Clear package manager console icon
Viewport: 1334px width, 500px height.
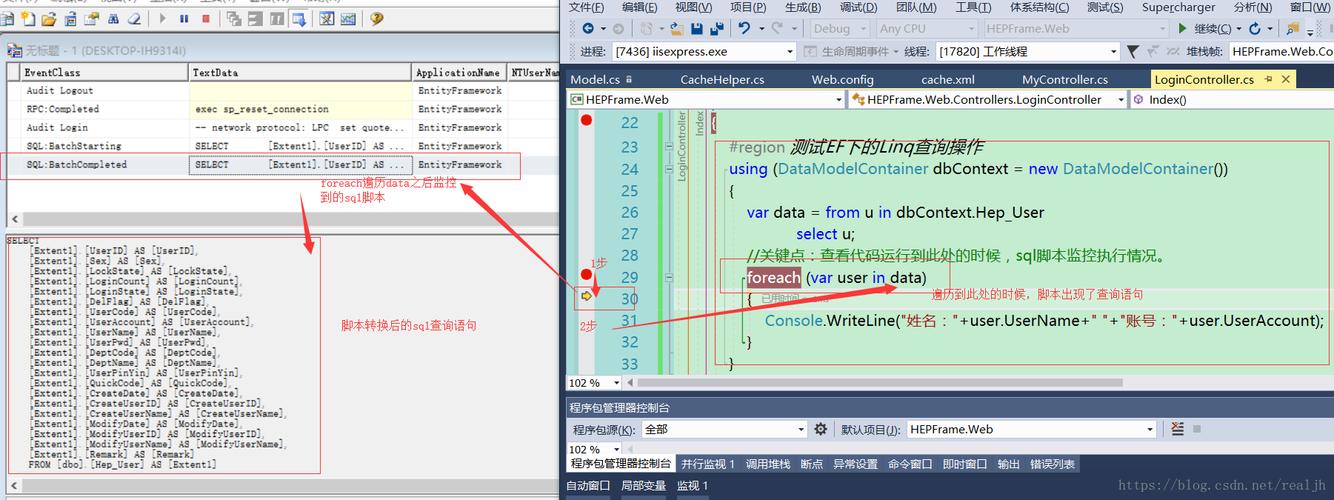tap(1177, 429)
